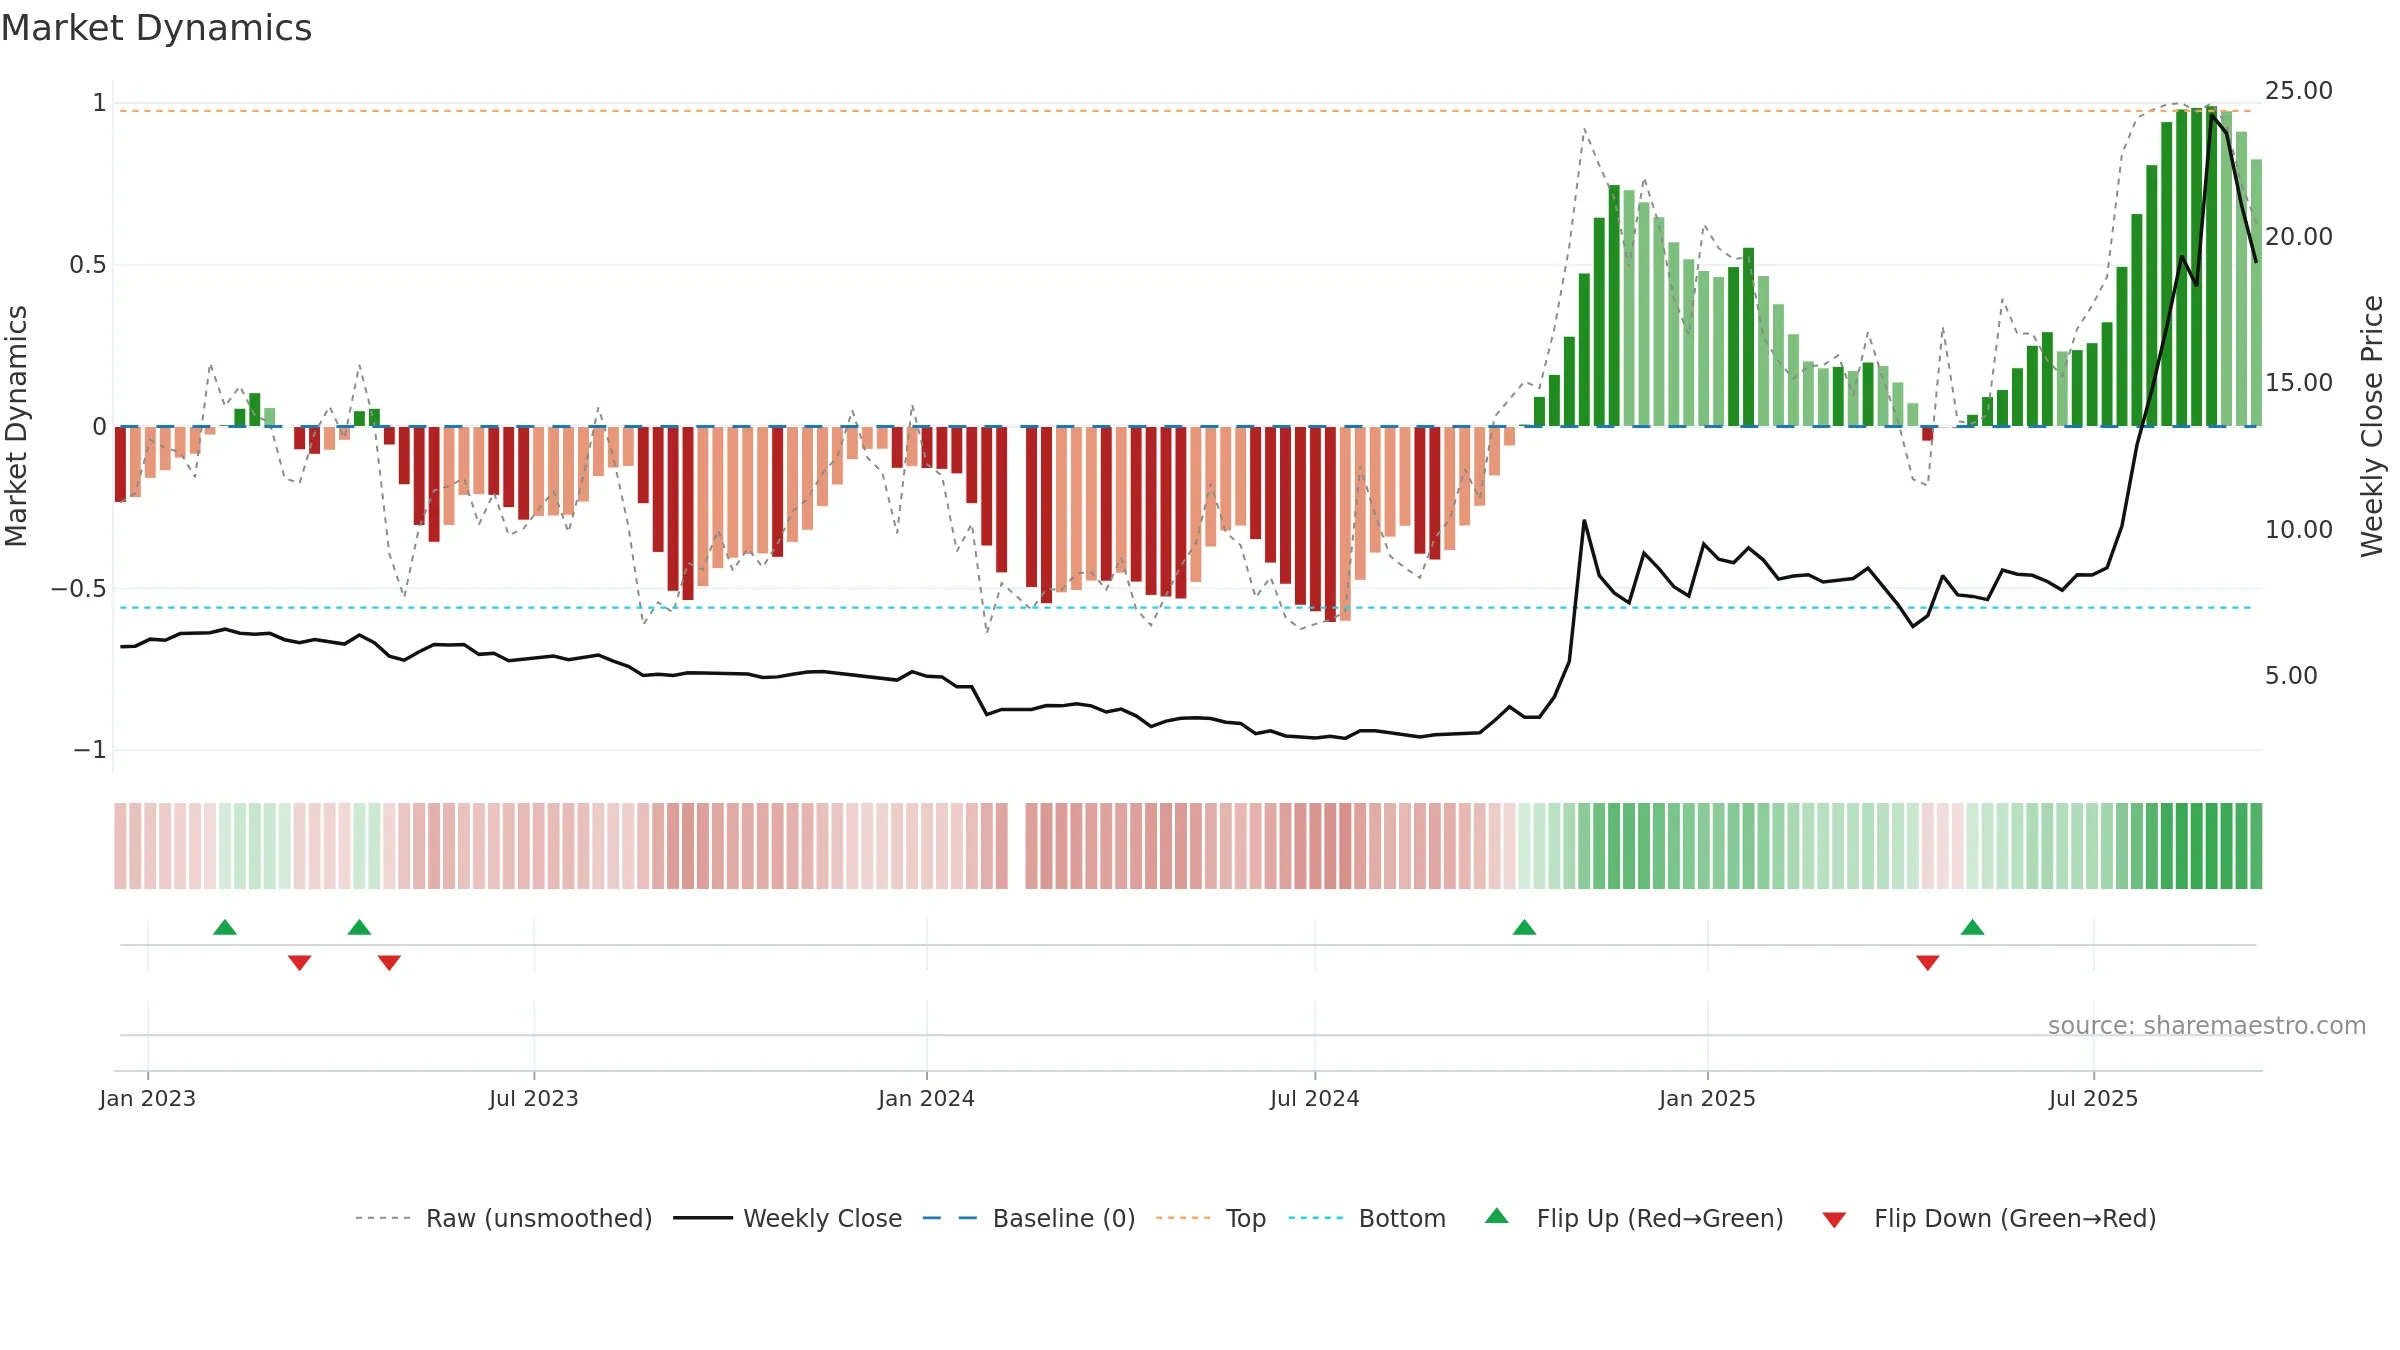
Task: Click the orange dashed Top threshold line
Action: (x=1186, y=111)
